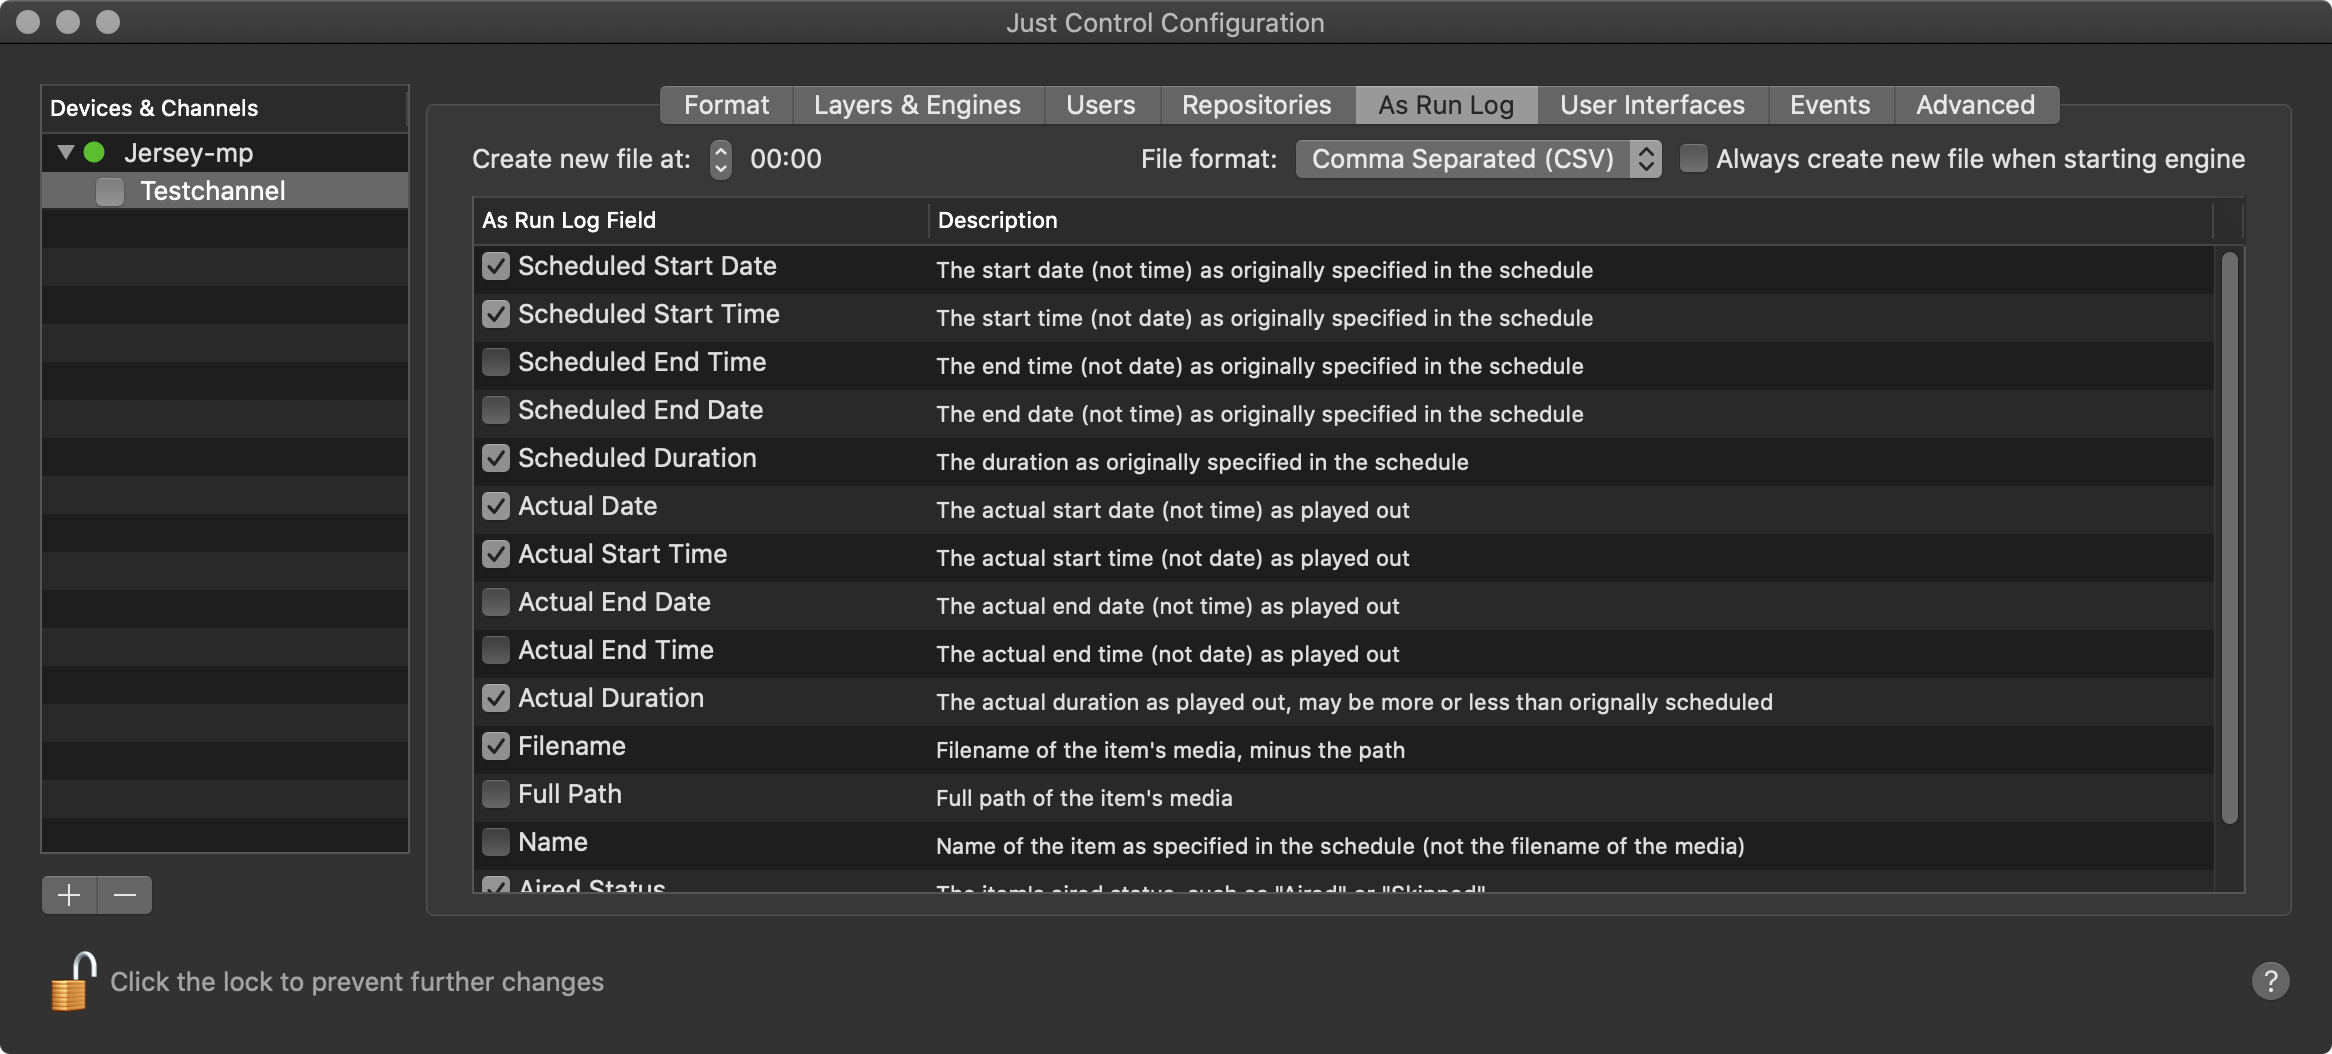2332x1054 pixels.
Task: Enable Always create new file when starting engine
Action: pos(1693,158)
